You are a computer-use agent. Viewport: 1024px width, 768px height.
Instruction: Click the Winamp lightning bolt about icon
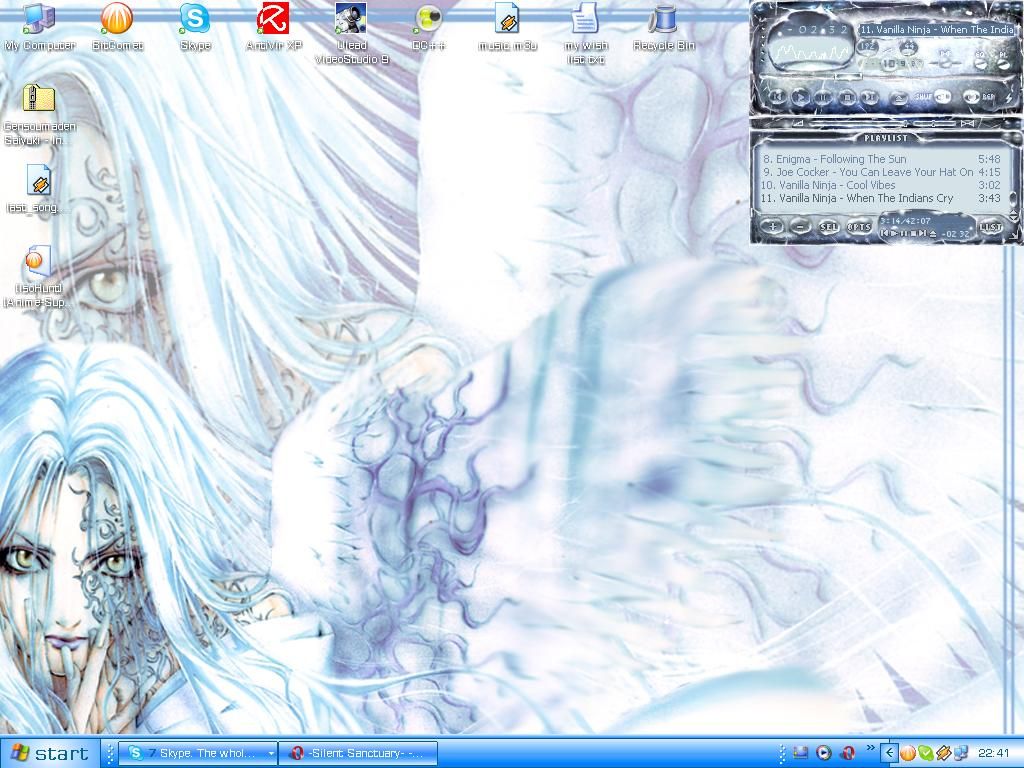click(x=1010, y=98)
